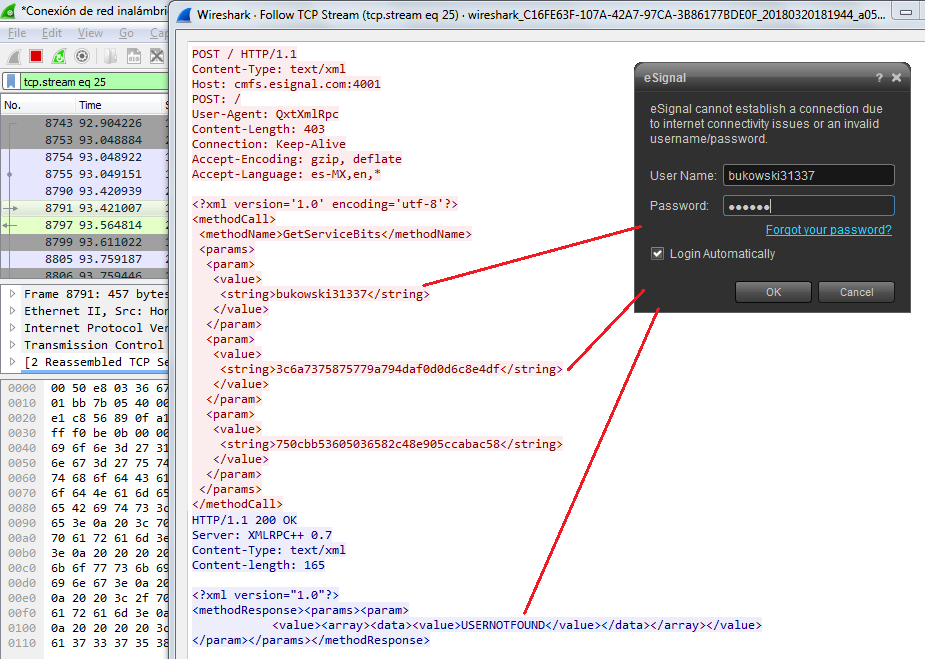The height and width of the screenshot is (659, 925).
Task: Expand the 2 Reassembled TCP Segments node
Action: coord(12,362)
